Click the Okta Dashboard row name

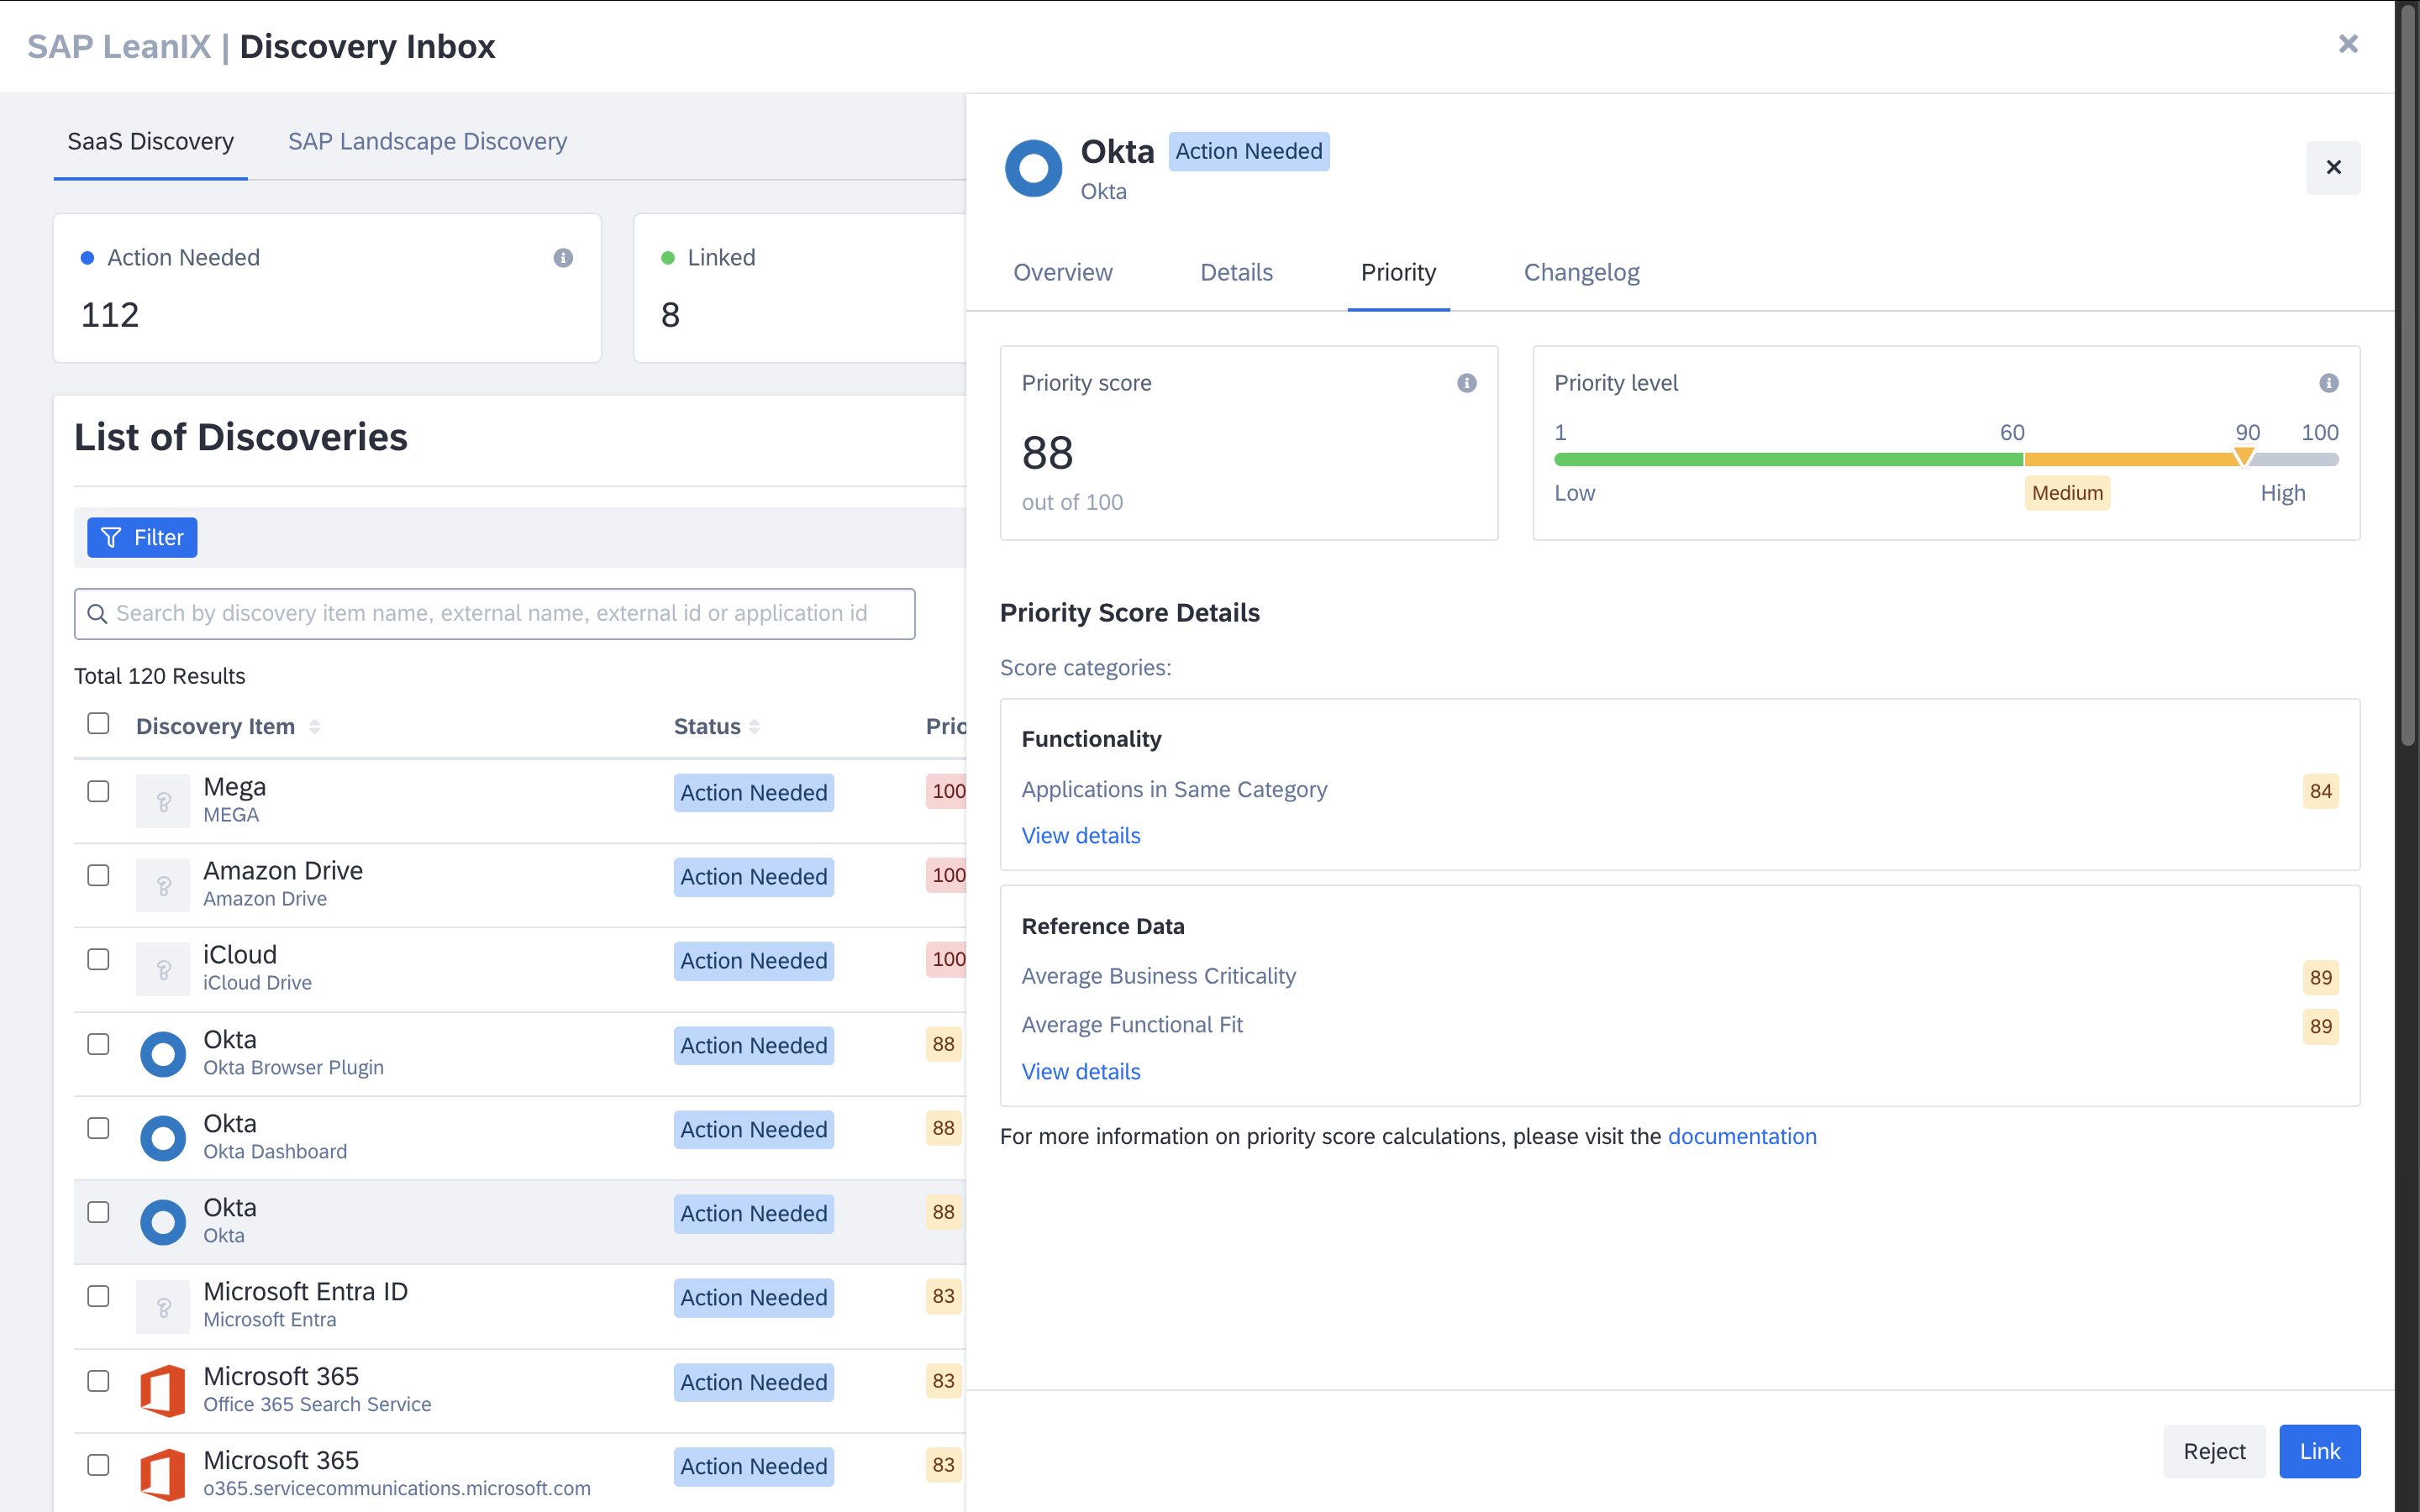(230, 1124)
